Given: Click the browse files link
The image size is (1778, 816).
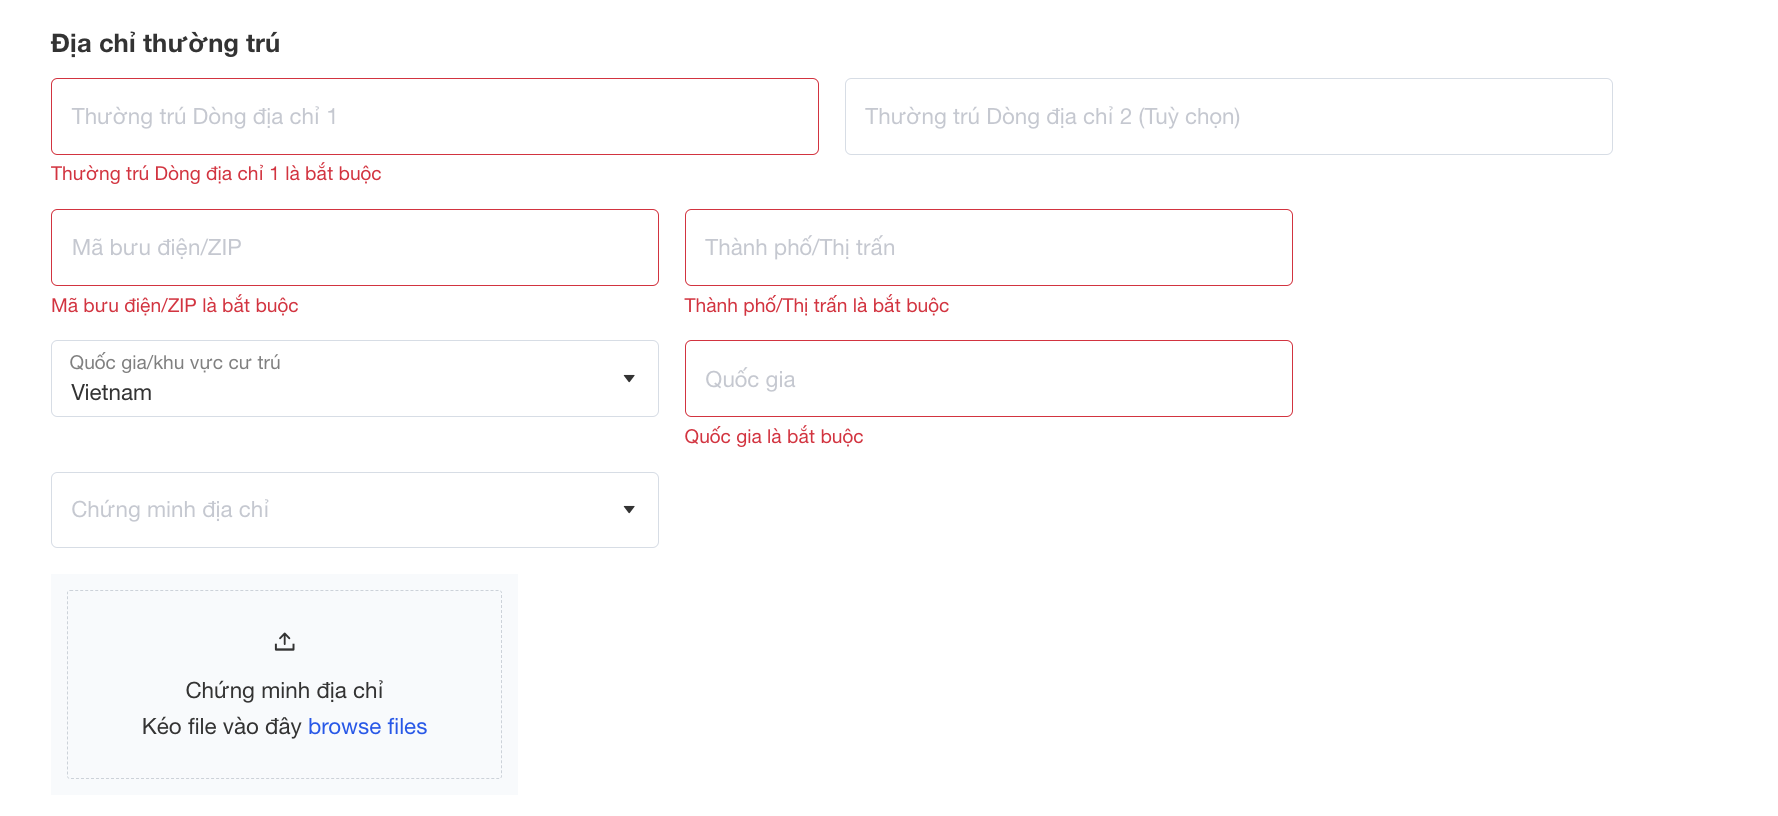Looking at the screenshot, I should point(367,727).
